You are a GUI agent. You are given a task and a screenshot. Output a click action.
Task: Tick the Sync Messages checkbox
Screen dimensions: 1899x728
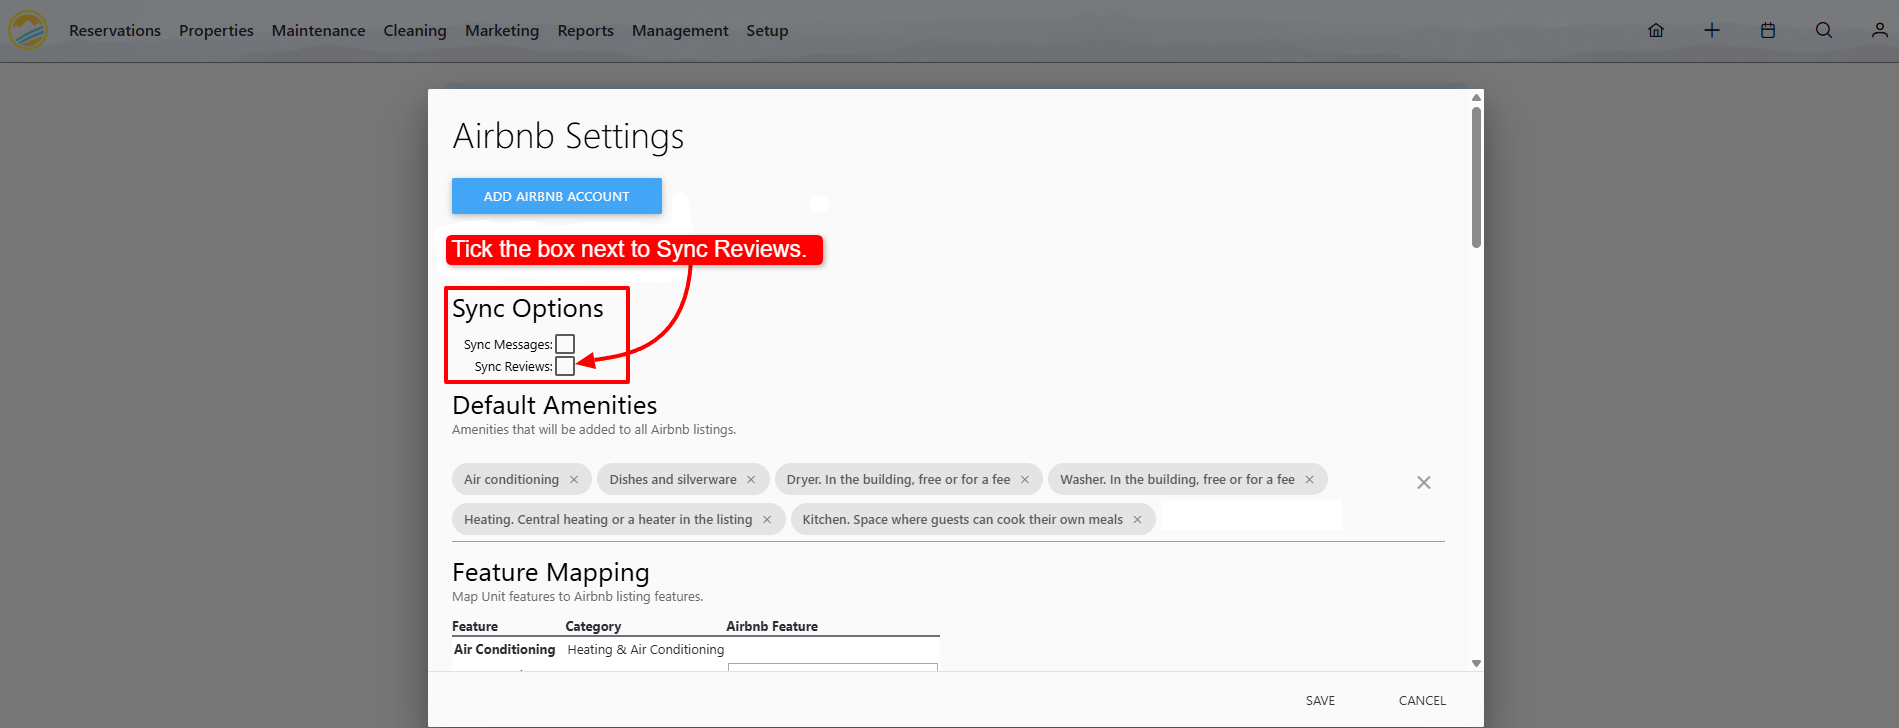(565, 344)
